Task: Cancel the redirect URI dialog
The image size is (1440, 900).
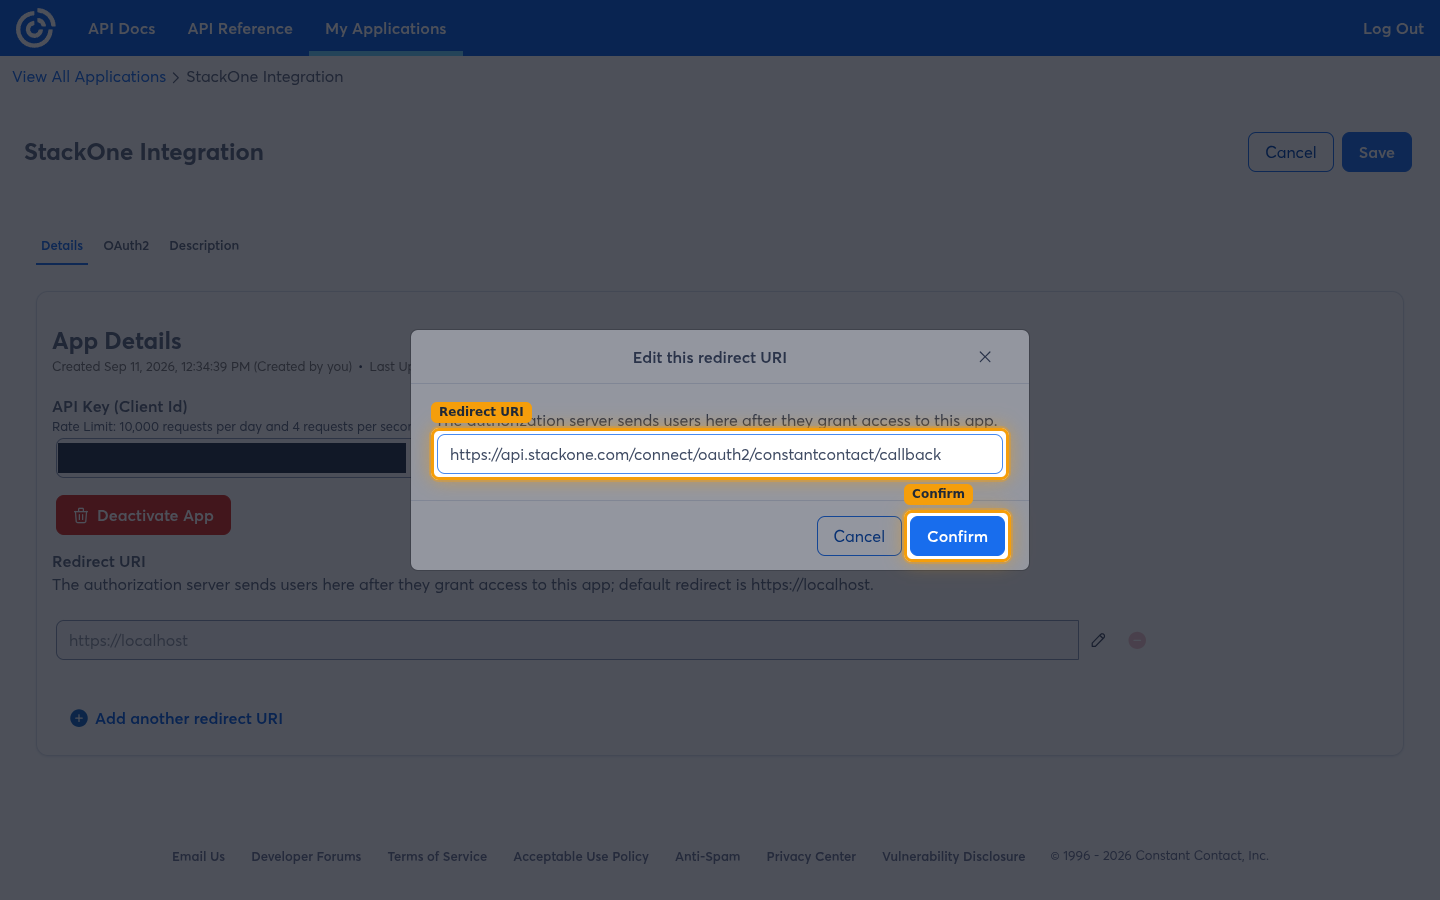Action: pyautogui.click(x=859, y=536)
